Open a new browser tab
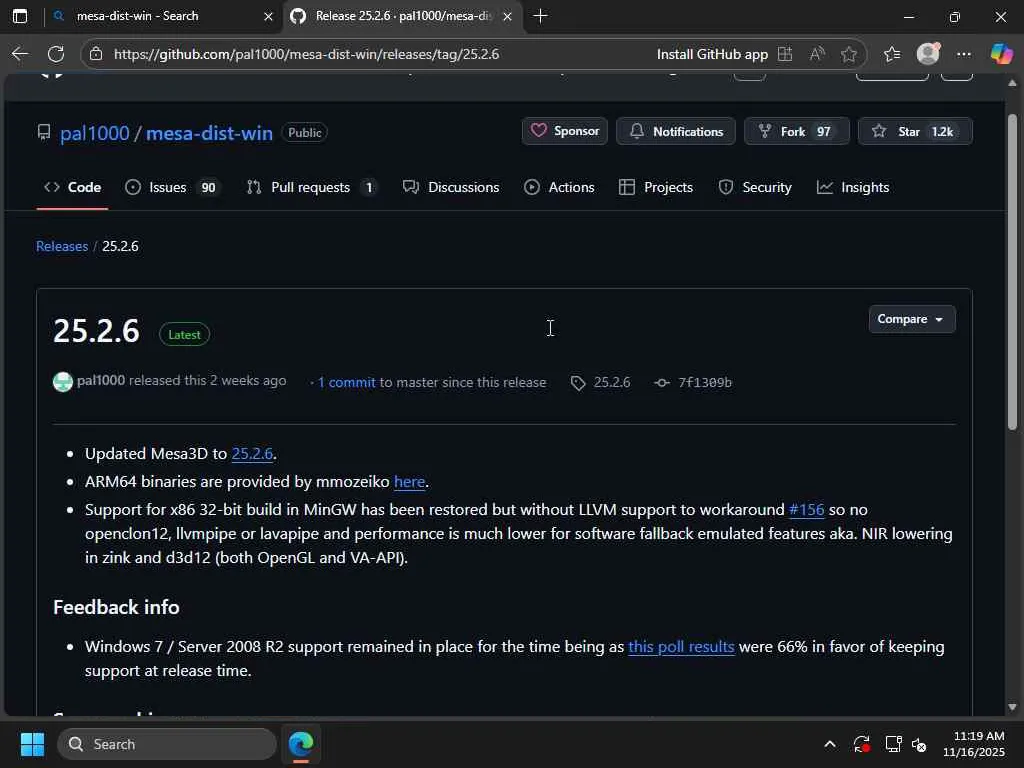The image size is (1024, 768). 540,16
